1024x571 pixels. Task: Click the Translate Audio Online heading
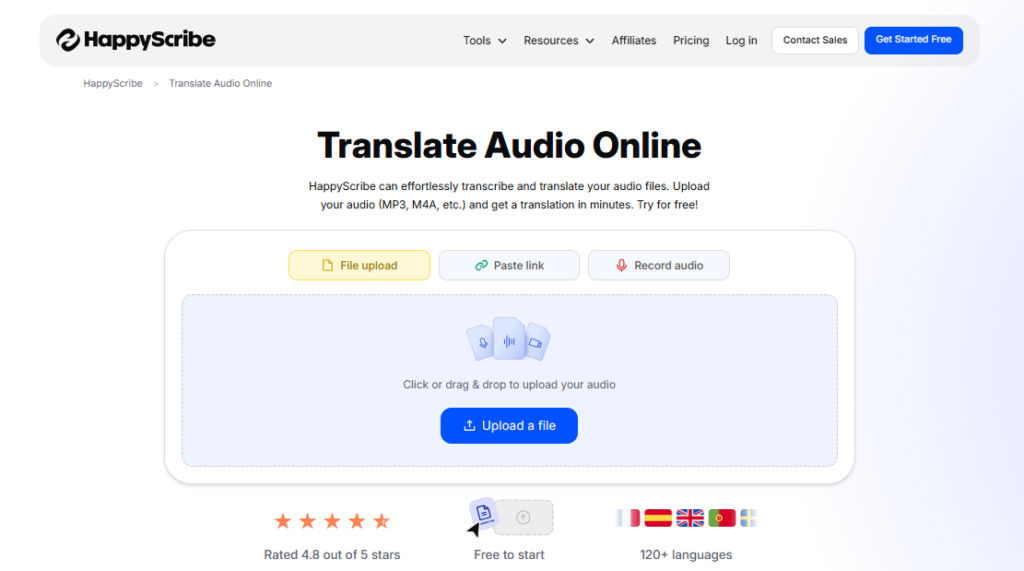click(509, 145)
